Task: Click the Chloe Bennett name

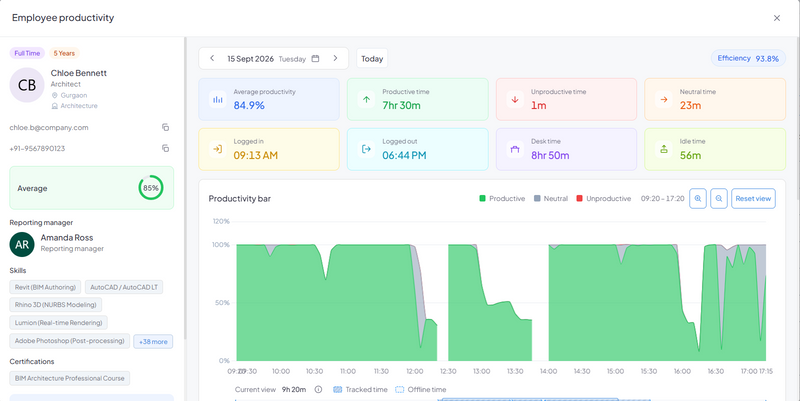Action: pyautogui.click(x=79, y=73)
